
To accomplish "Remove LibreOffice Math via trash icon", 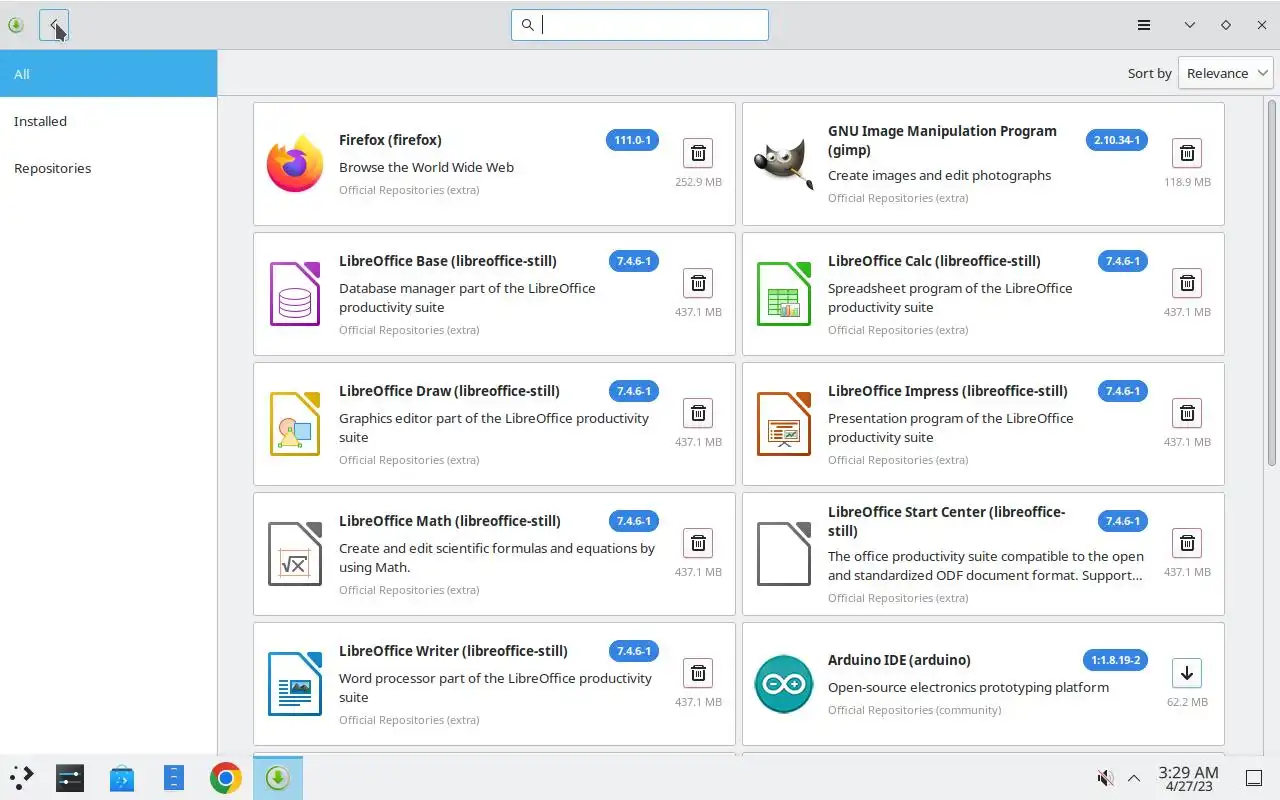I will point(698,543).
